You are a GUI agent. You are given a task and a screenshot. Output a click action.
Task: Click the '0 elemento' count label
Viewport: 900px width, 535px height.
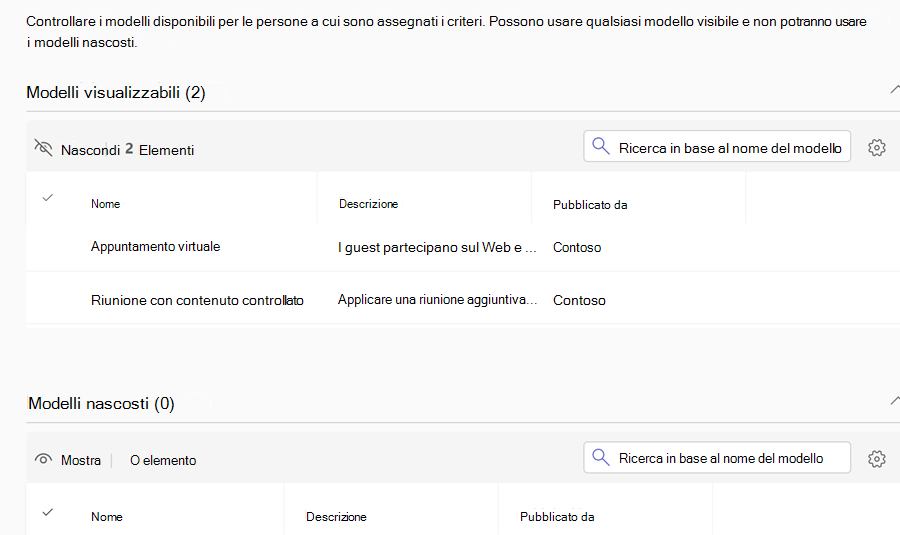coord(163,460)
